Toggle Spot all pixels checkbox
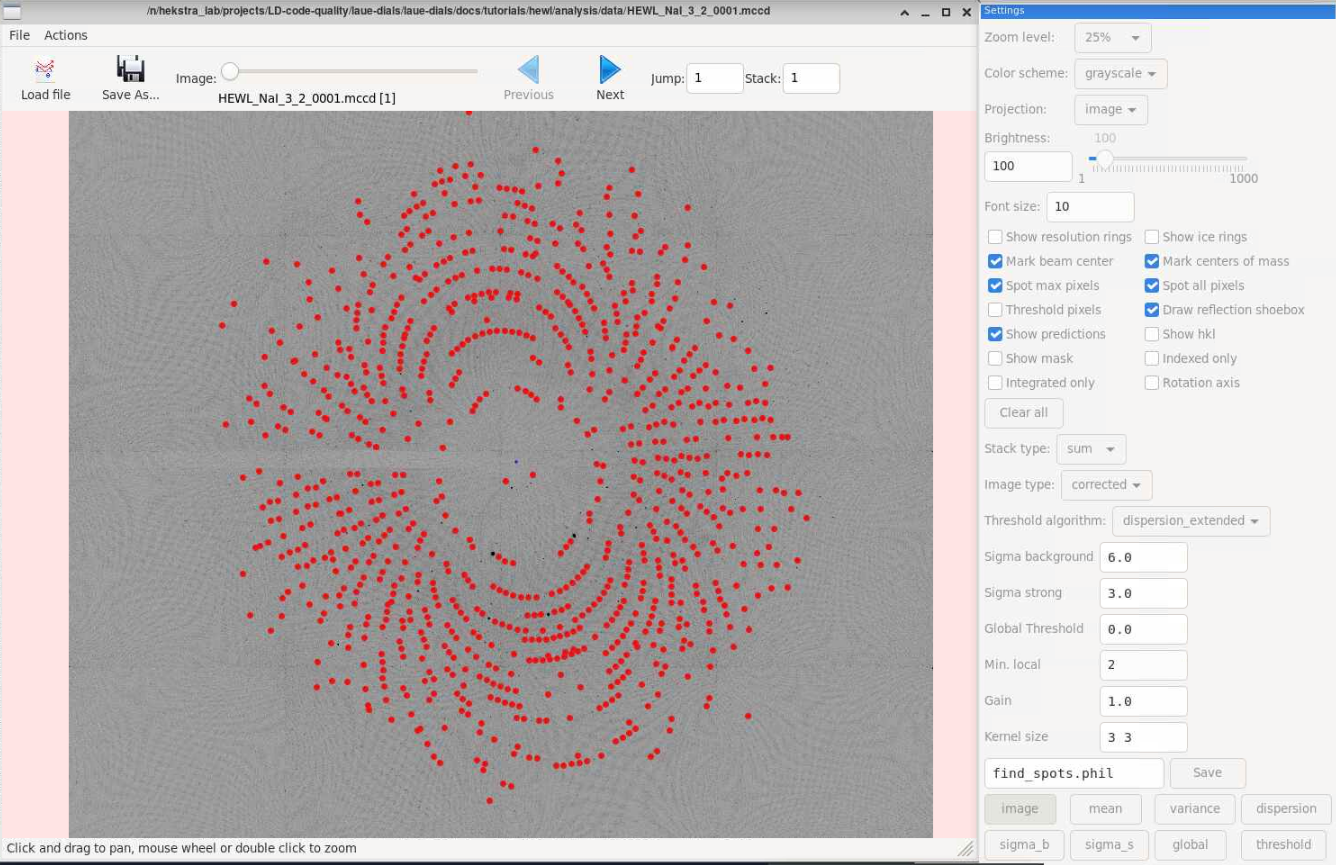Image resolution: width=1336 pixels, height=865 pixels. point(1152,285)
